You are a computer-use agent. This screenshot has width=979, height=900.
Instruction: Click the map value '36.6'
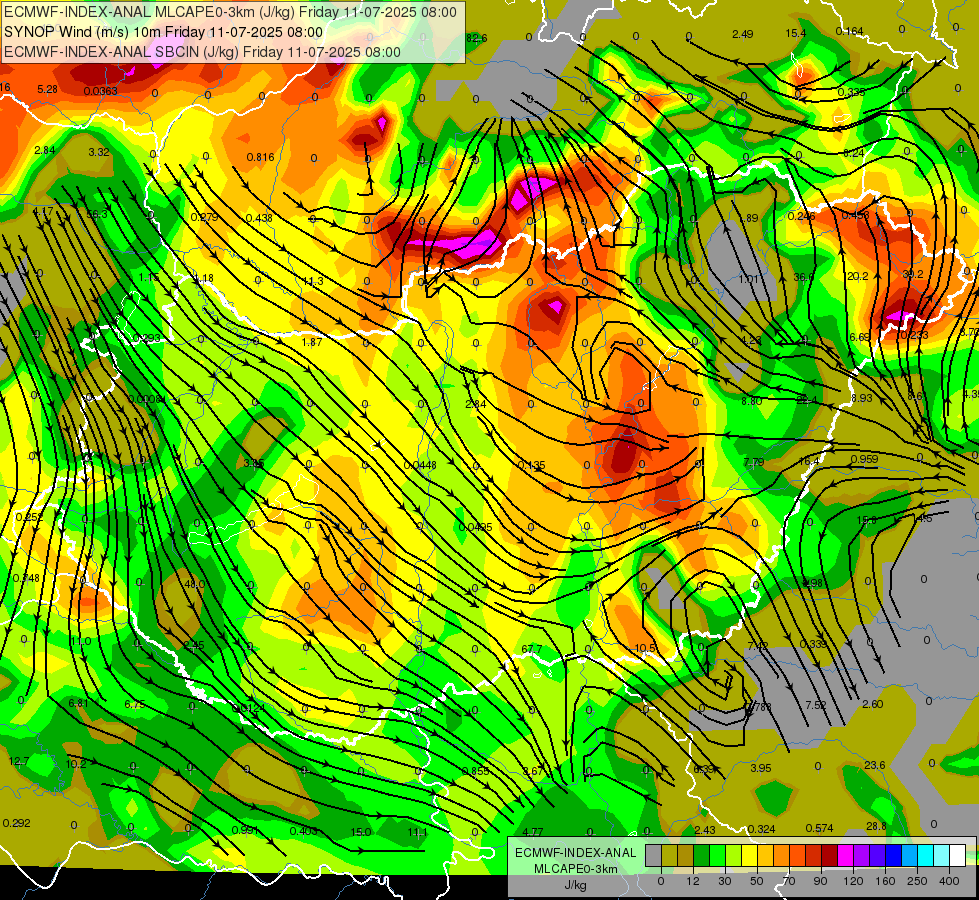[804, 277]
